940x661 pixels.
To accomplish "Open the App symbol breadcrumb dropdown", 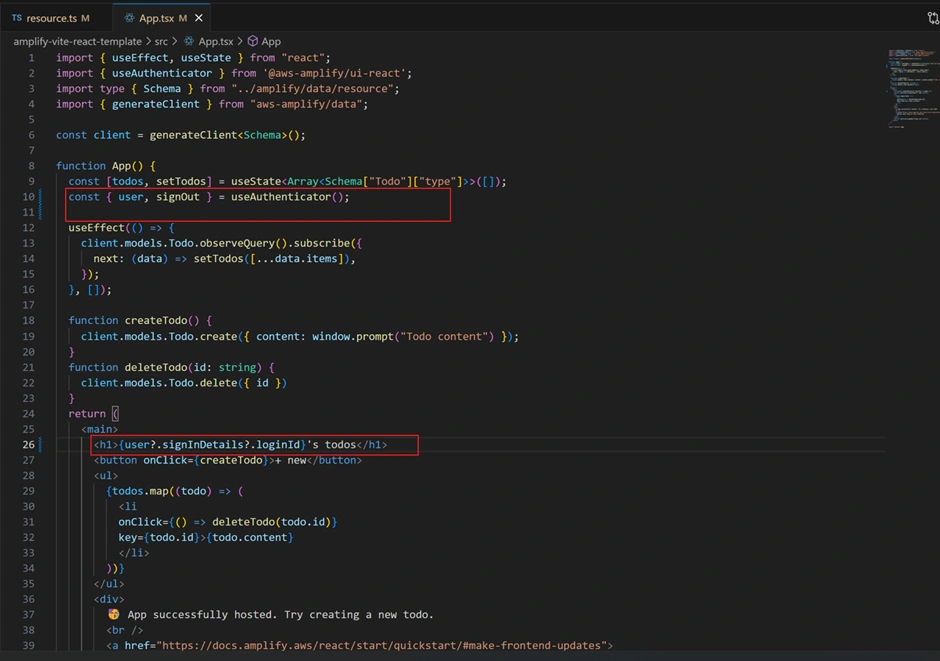I will point(271,41).
